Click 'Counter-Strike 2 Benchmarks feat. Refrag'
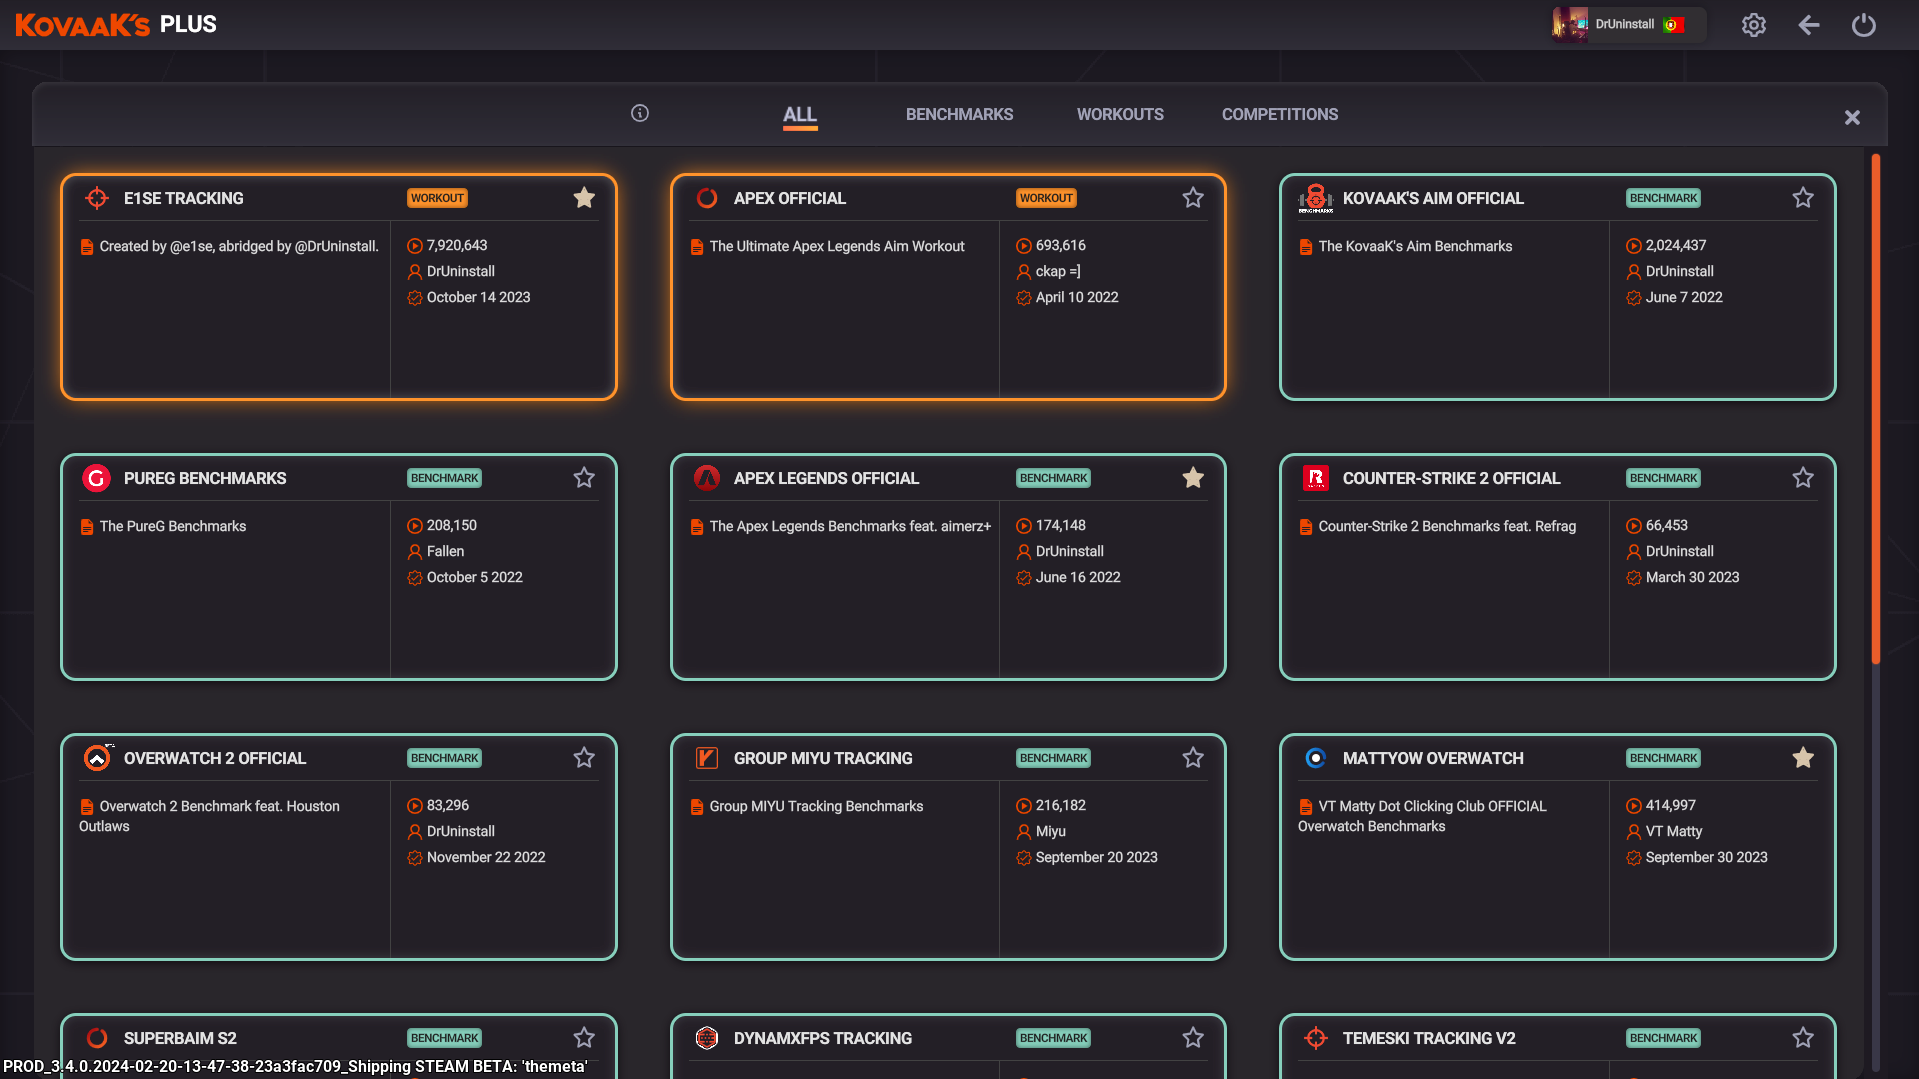1919x1079 pixels. click(x=1447, y=526)
